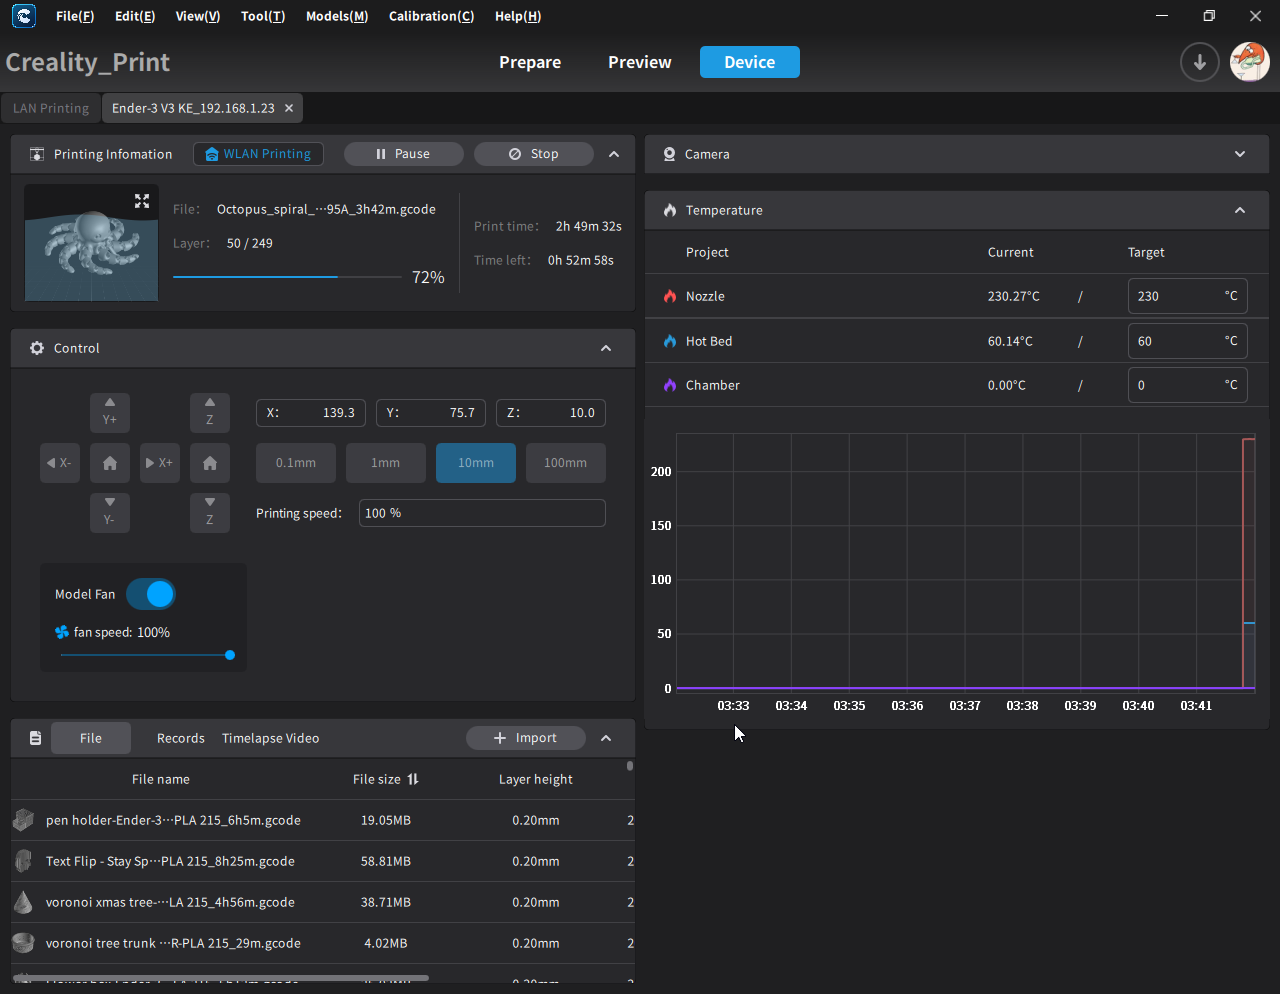Select 100mm step size
This screenshot has width=1280, height=994.
point(566,463)
